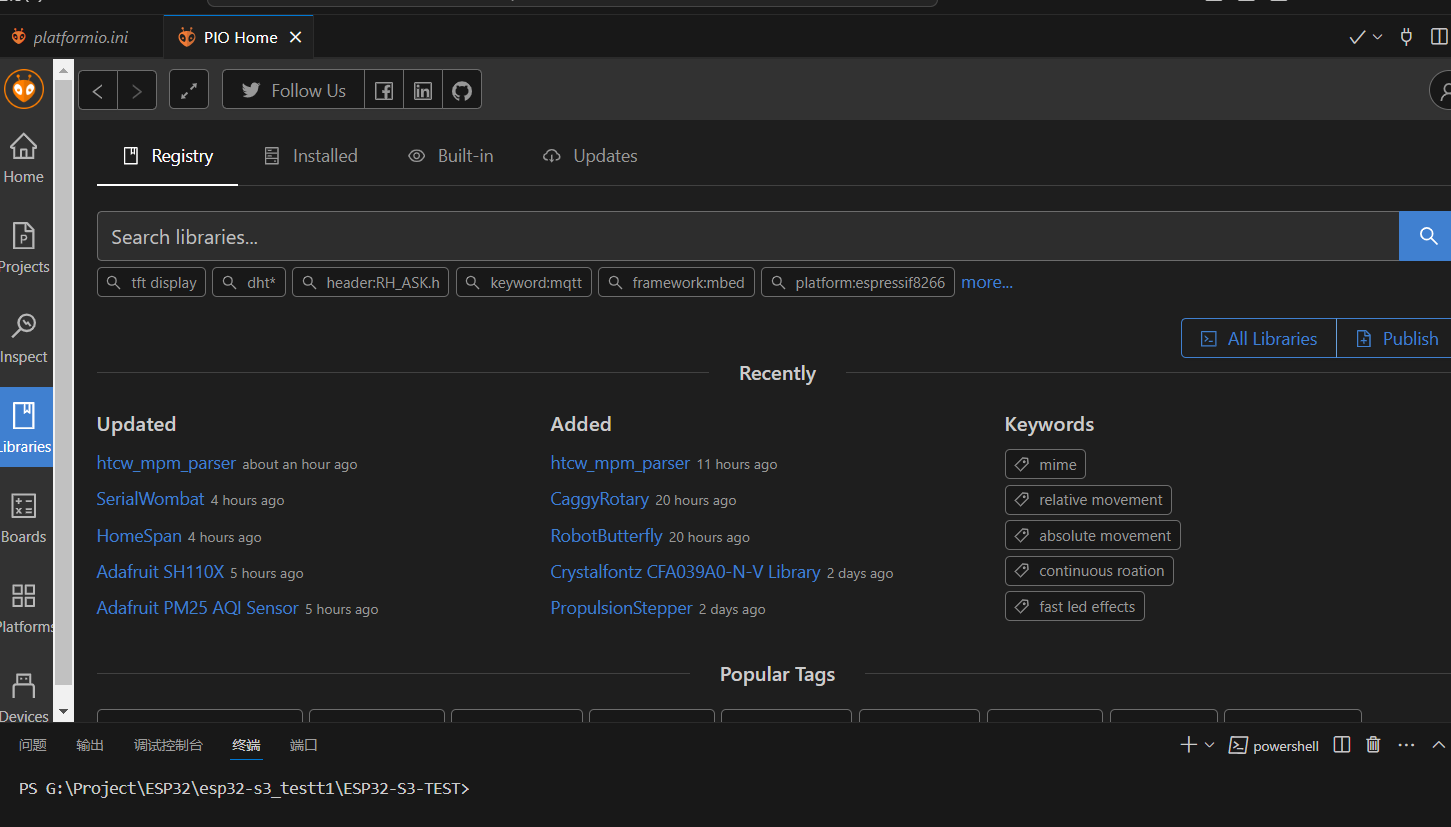Open the CaggyRotary library link
This screenshot has height=827, width=1451.
599,499
